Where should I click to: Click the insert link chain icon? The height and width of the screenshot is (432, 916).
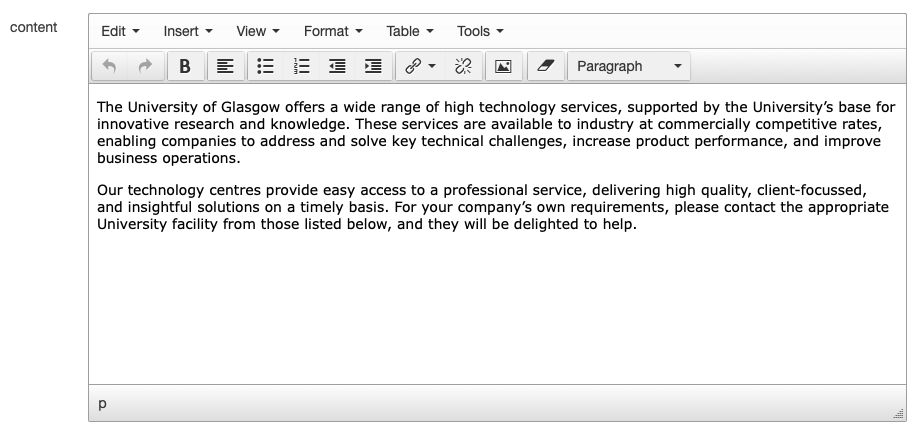click(413, 66)
